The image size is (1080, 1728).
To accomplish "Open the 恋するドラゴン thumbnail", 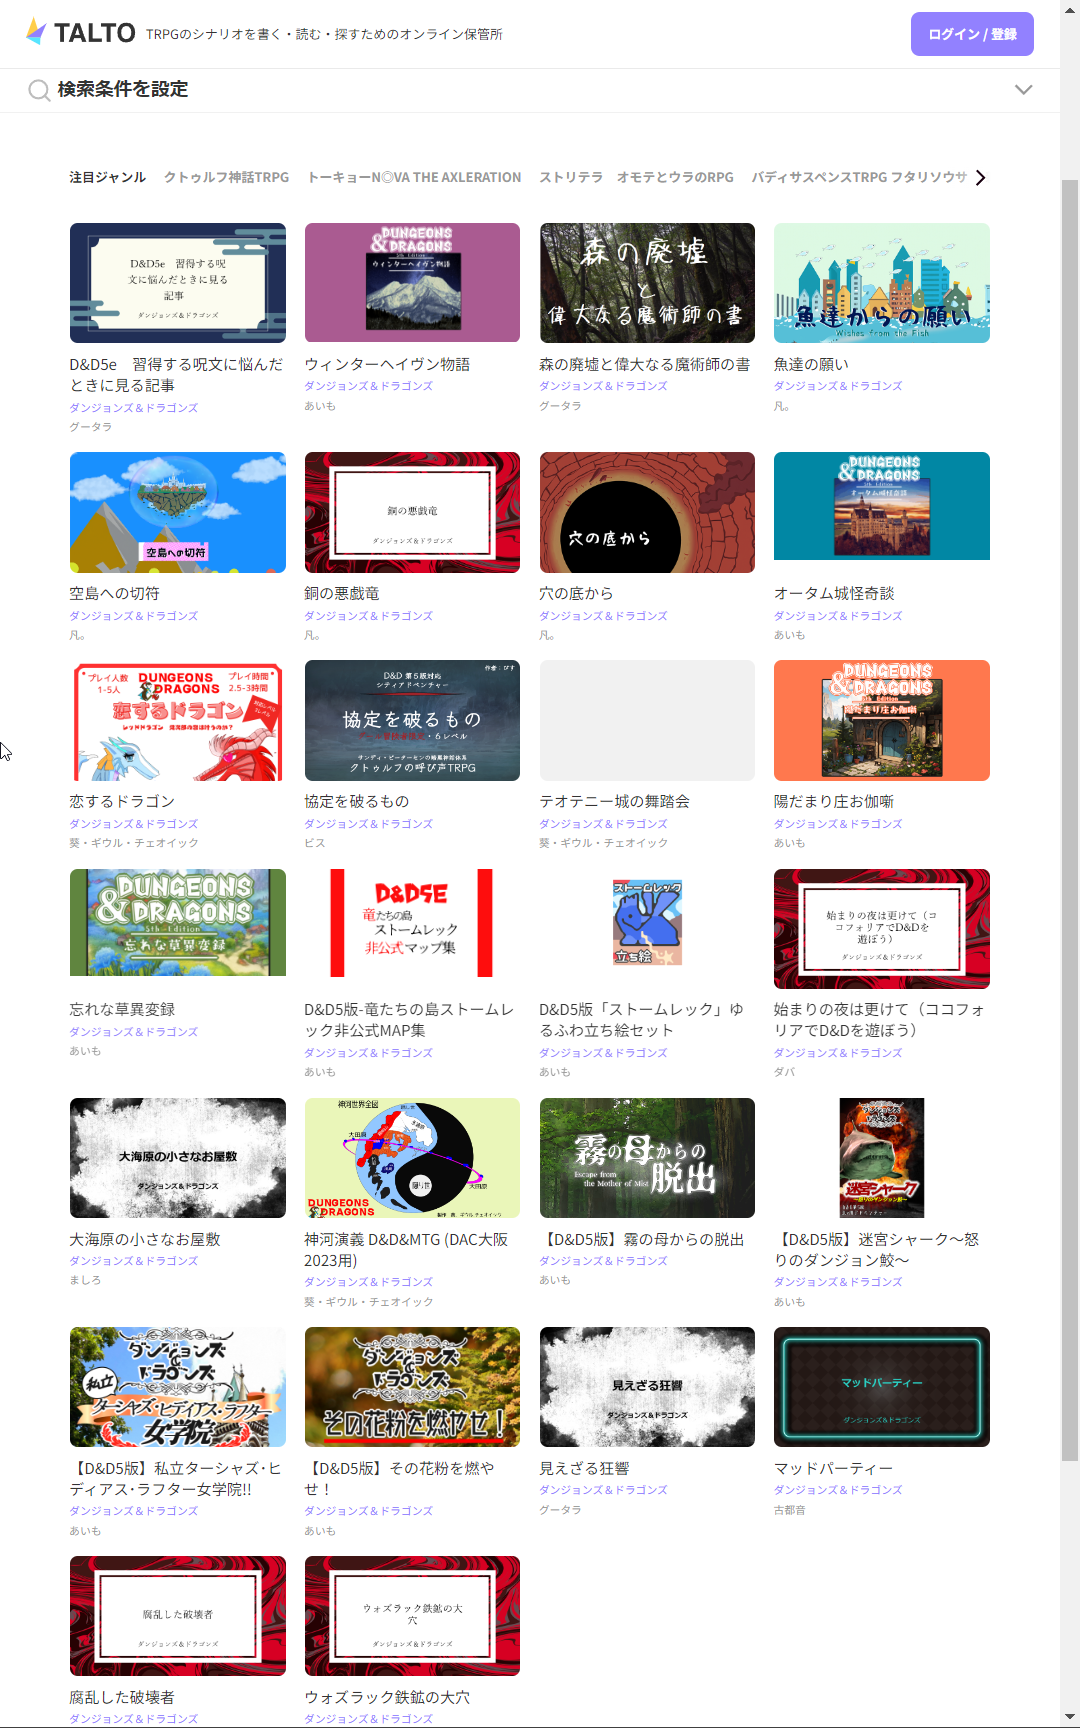I will [x=178, y=720].
